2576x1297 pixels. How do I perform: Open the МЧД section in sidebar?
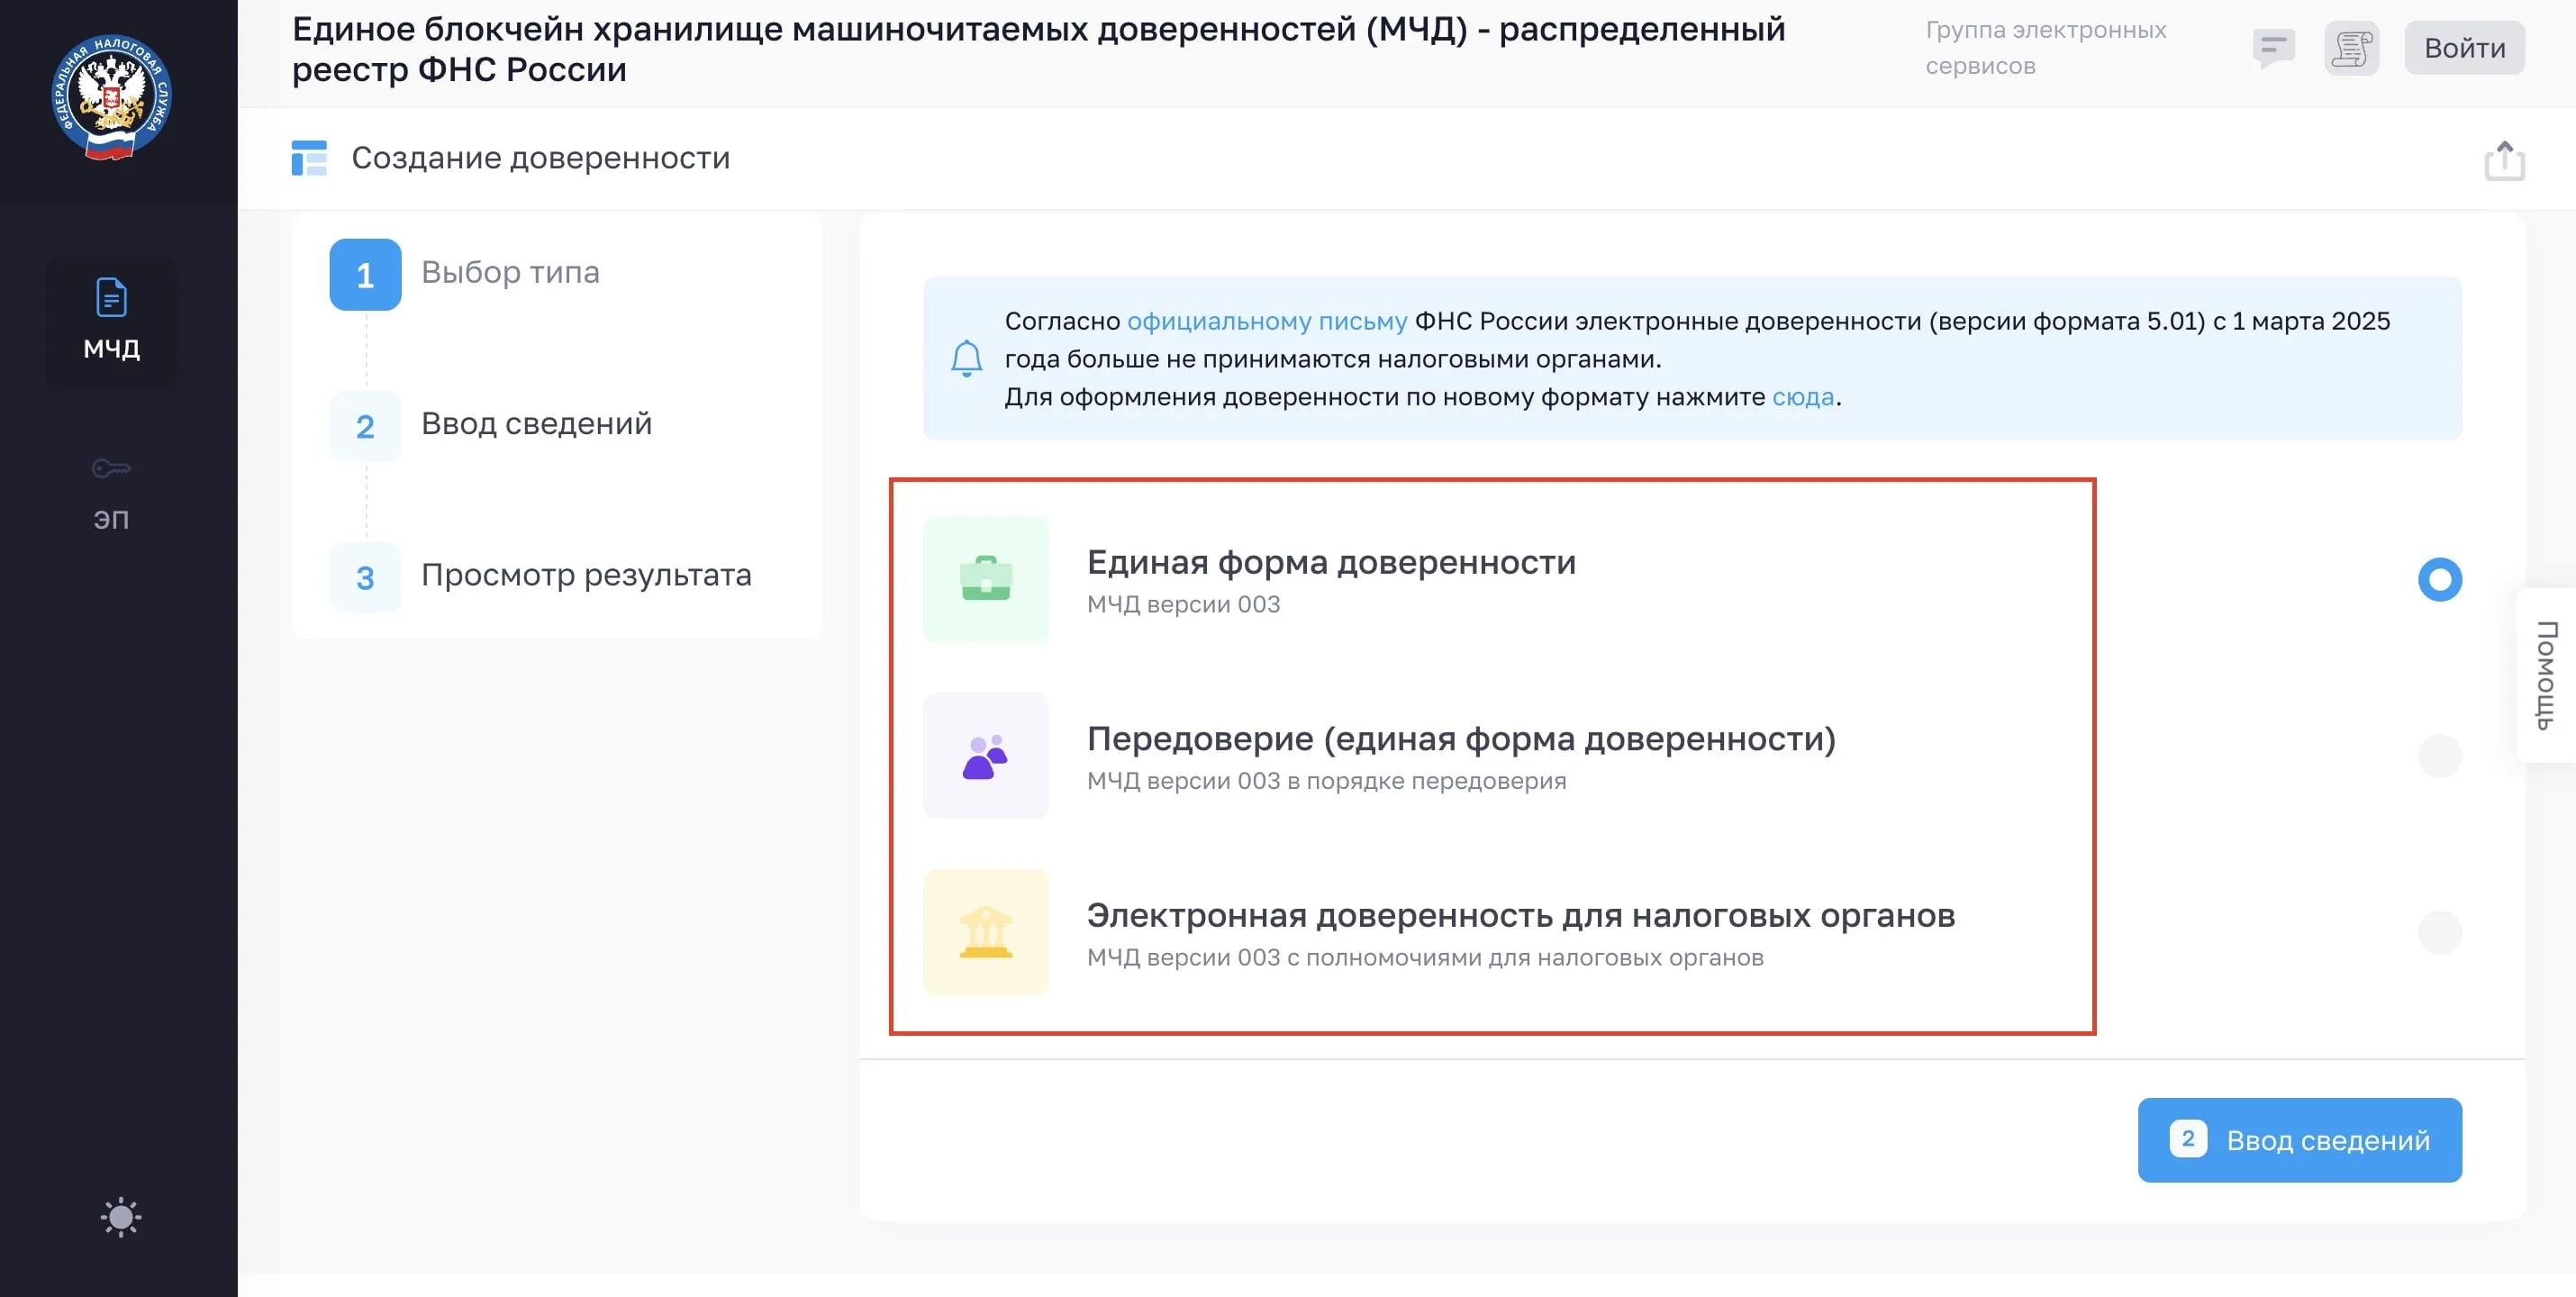point(111,319)
